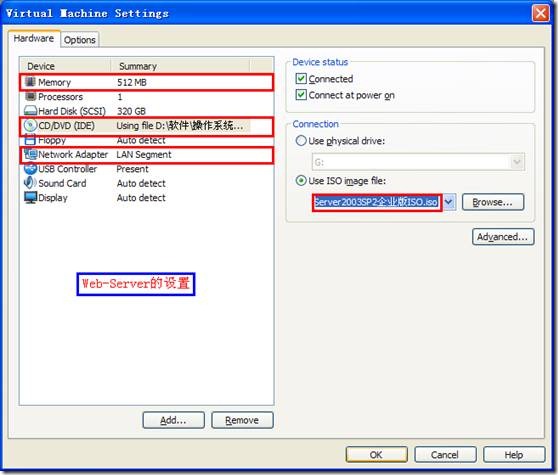Select the USB Controller icon
Screen dimensions: 558x475
point(30,169)
